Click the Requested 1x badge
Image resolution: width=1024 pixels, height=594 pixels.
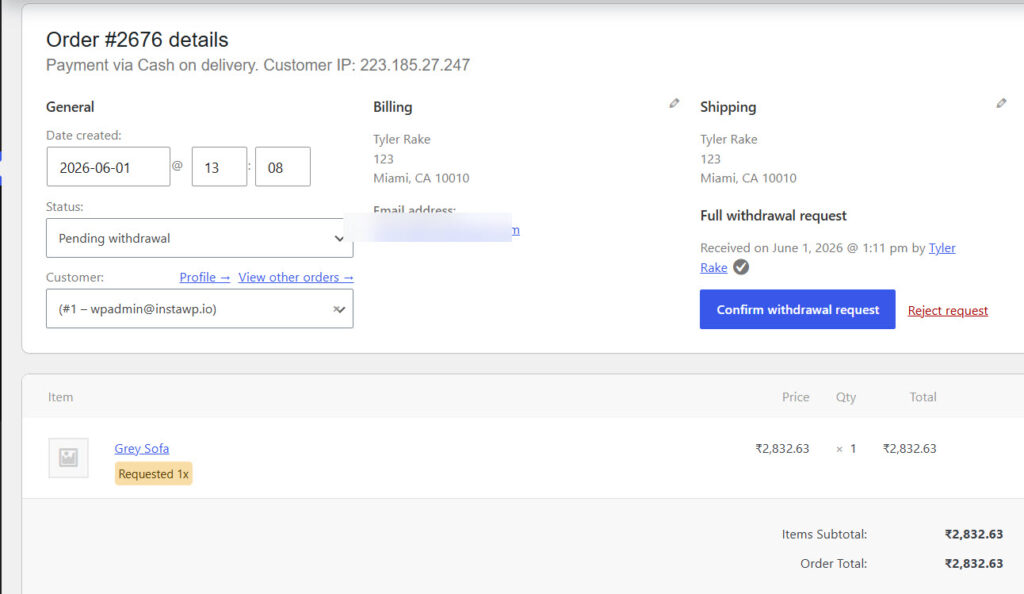(x=153, y=474)
